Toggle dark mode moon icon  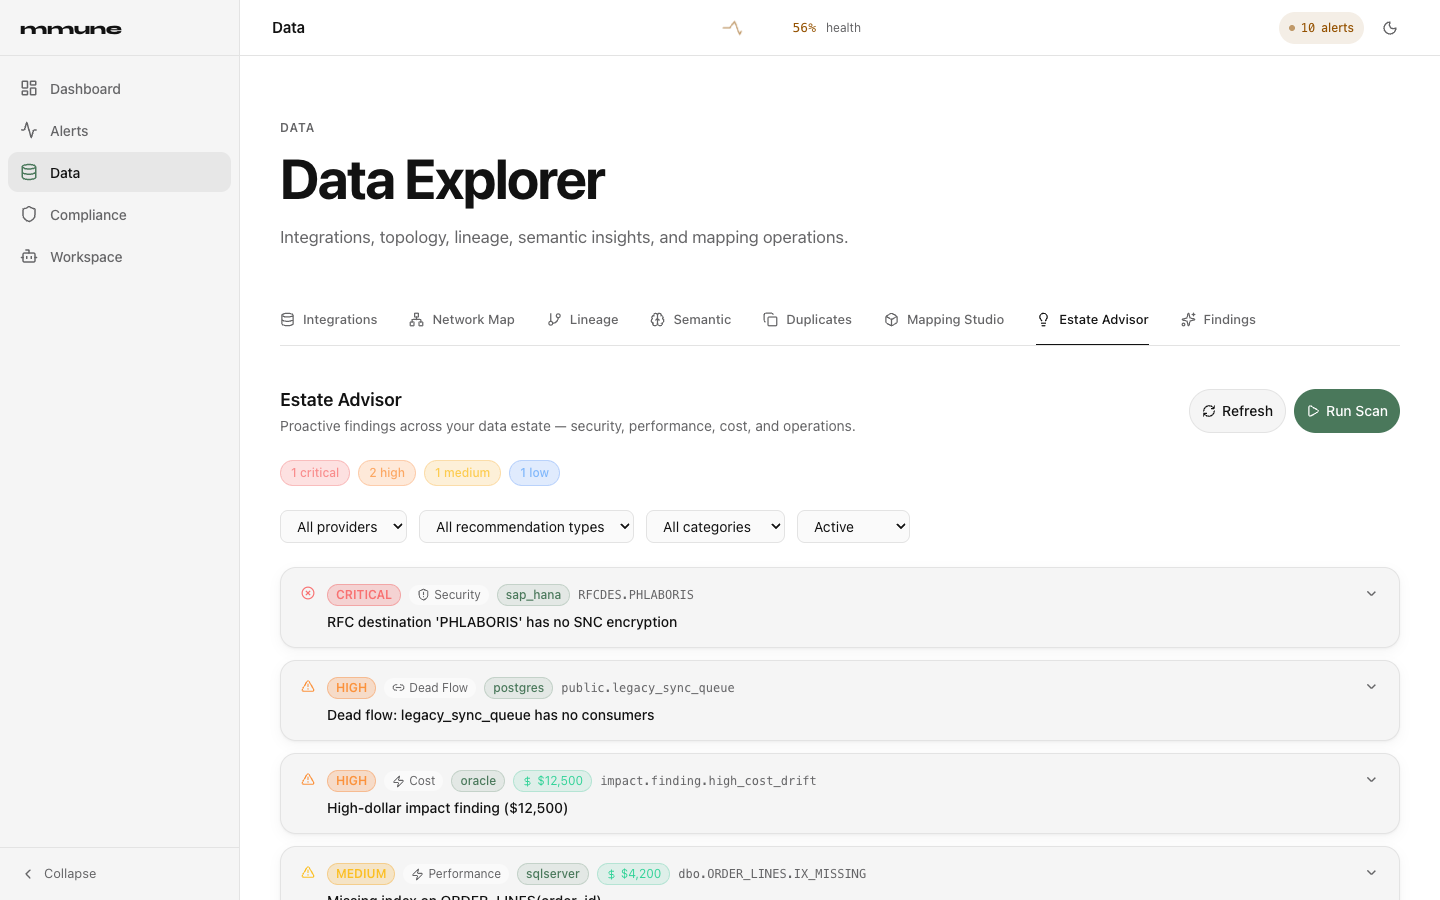click(1390, 28)
